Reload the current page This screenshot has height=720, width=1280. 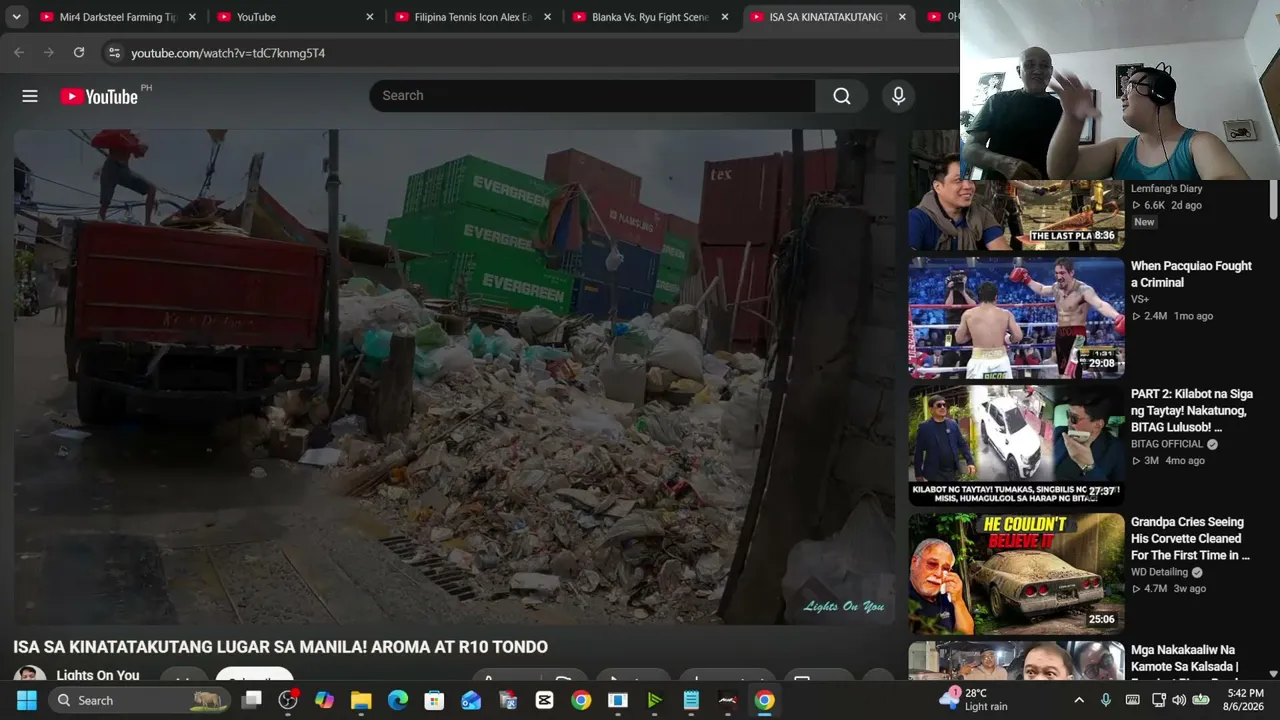[x=79, y=53]
